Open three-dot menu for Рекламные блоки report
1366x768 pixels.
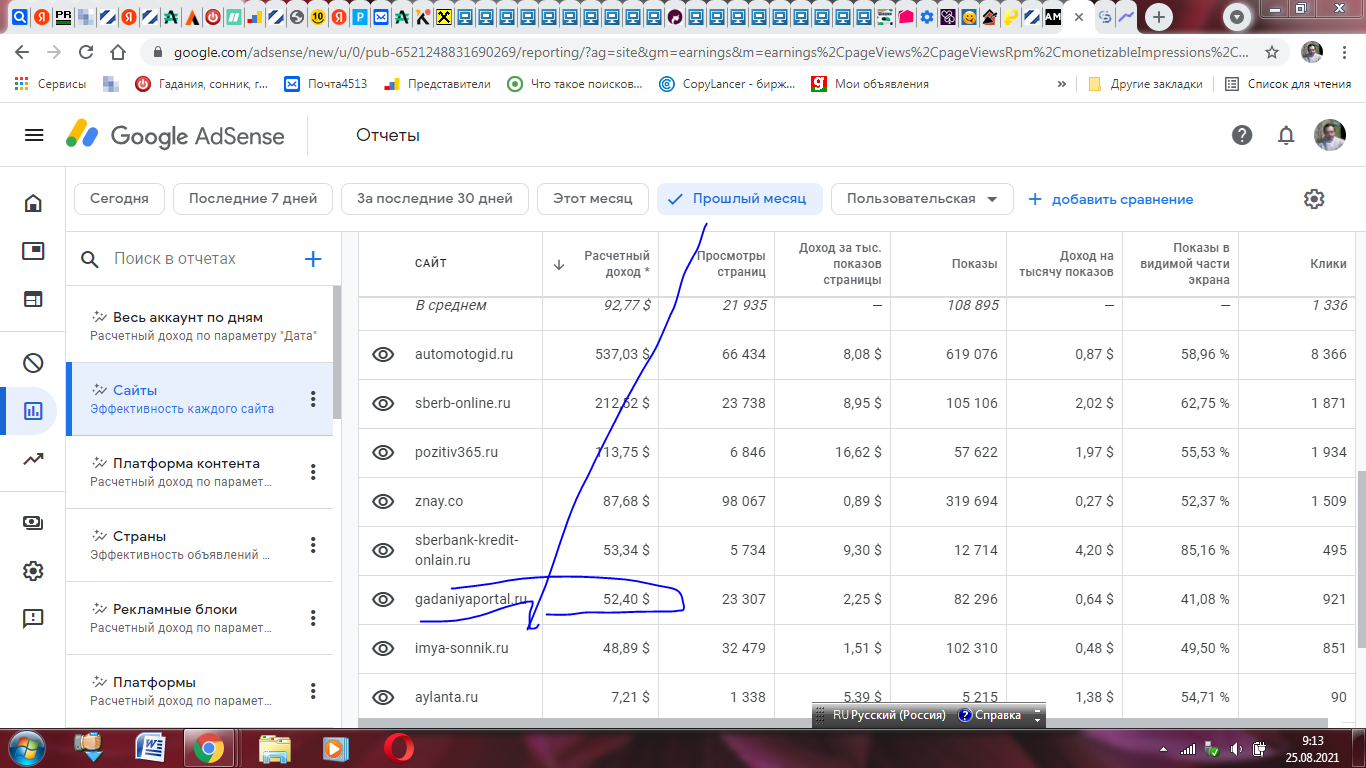[313, 618]
